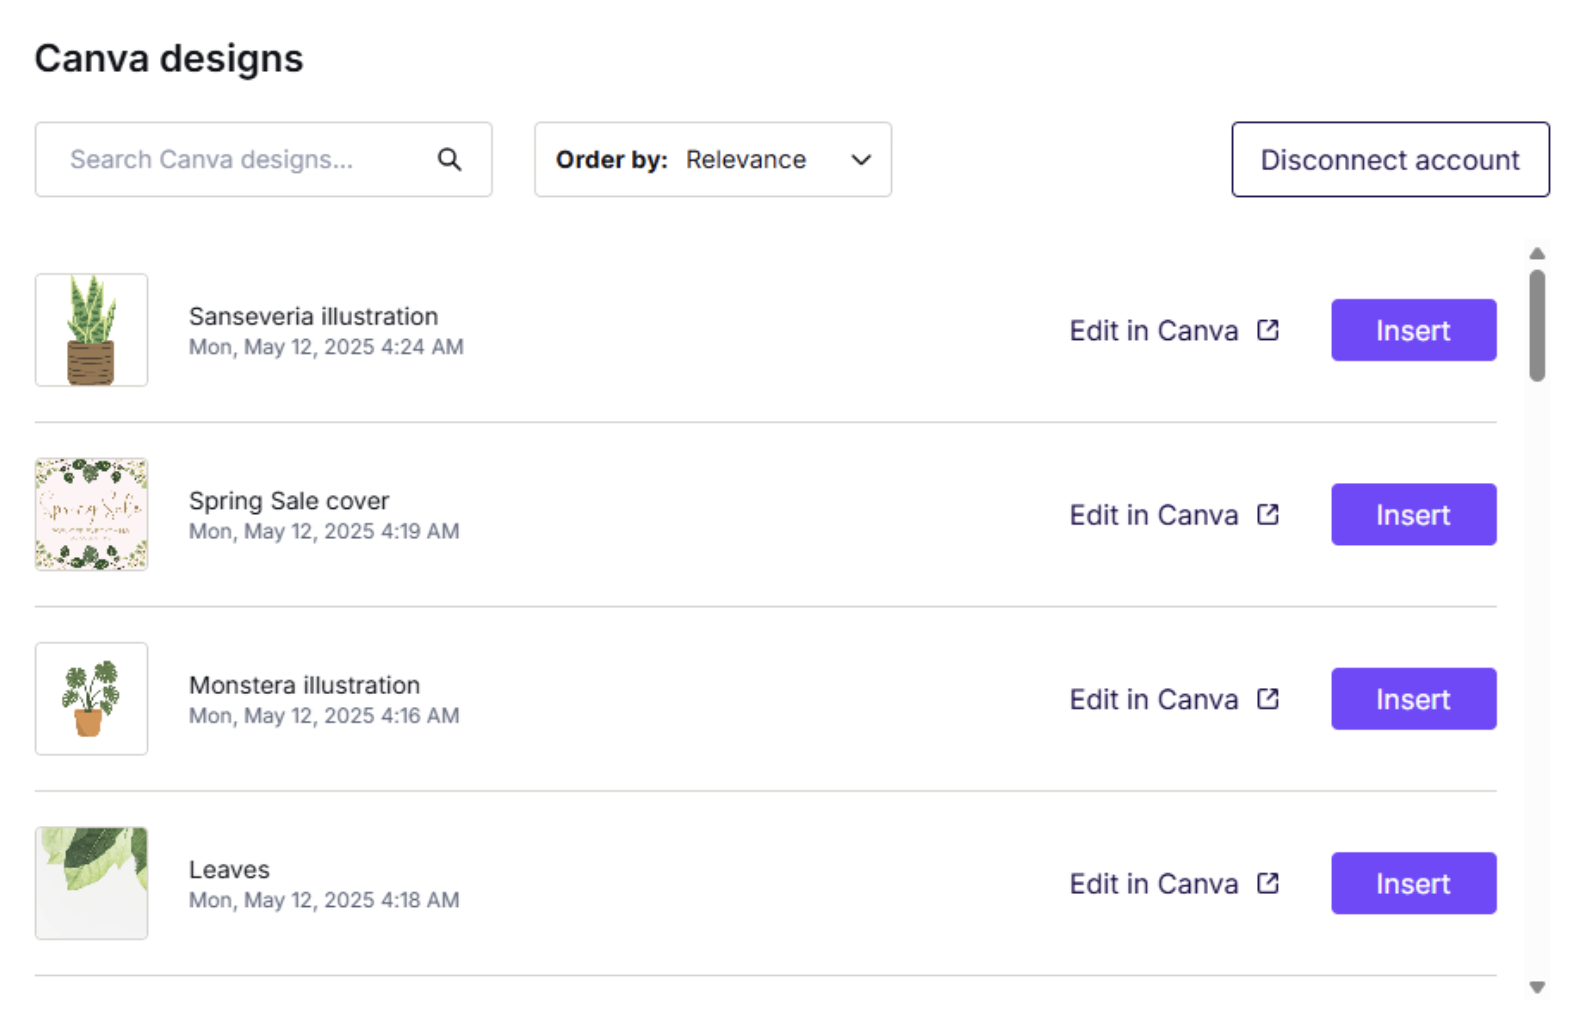Click the scroll down arrow of the designs list
The width and height of the screenshot is (1586, 1033).
(1537, 987)
